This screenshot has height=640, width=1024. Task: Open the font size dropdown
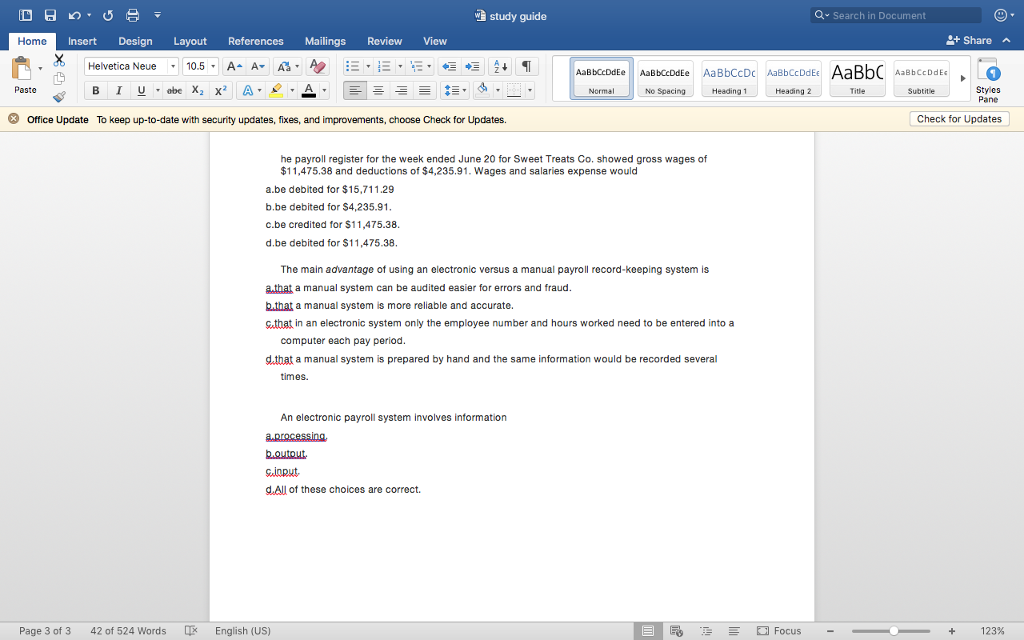coord(213,65)
